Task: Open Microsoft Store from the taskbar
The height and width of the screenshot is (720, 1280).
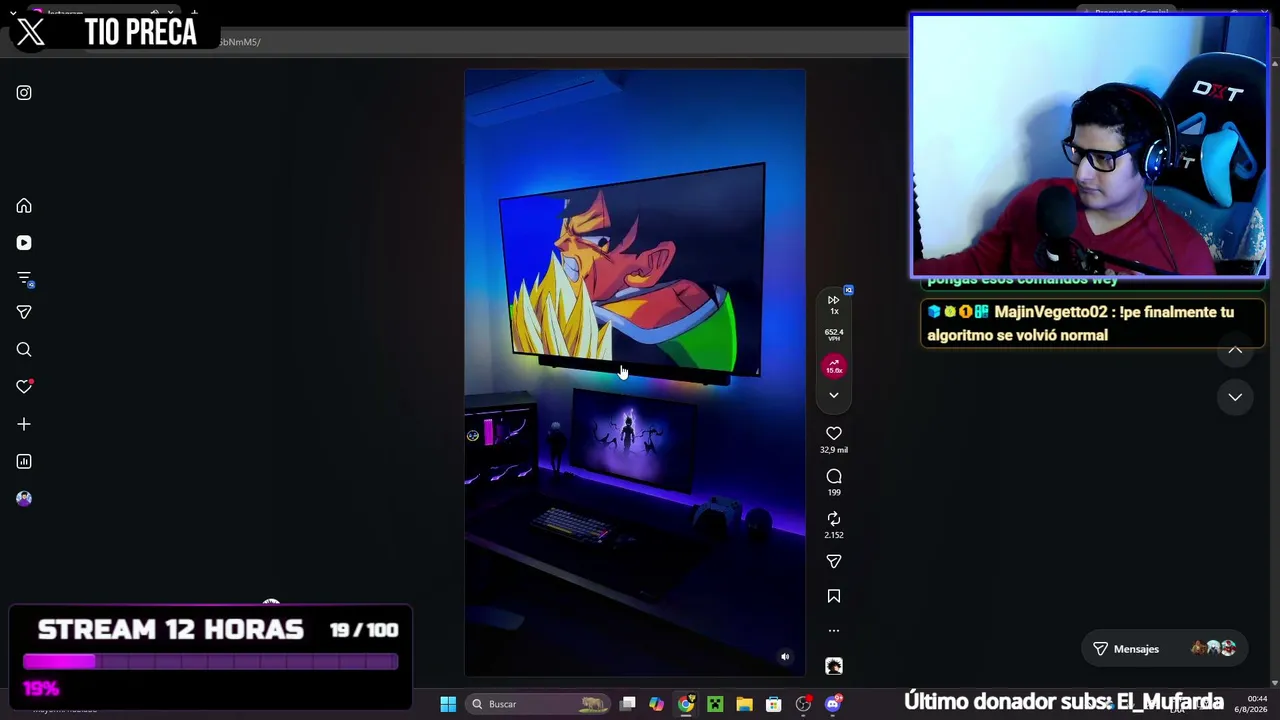Action: [773, 704]
